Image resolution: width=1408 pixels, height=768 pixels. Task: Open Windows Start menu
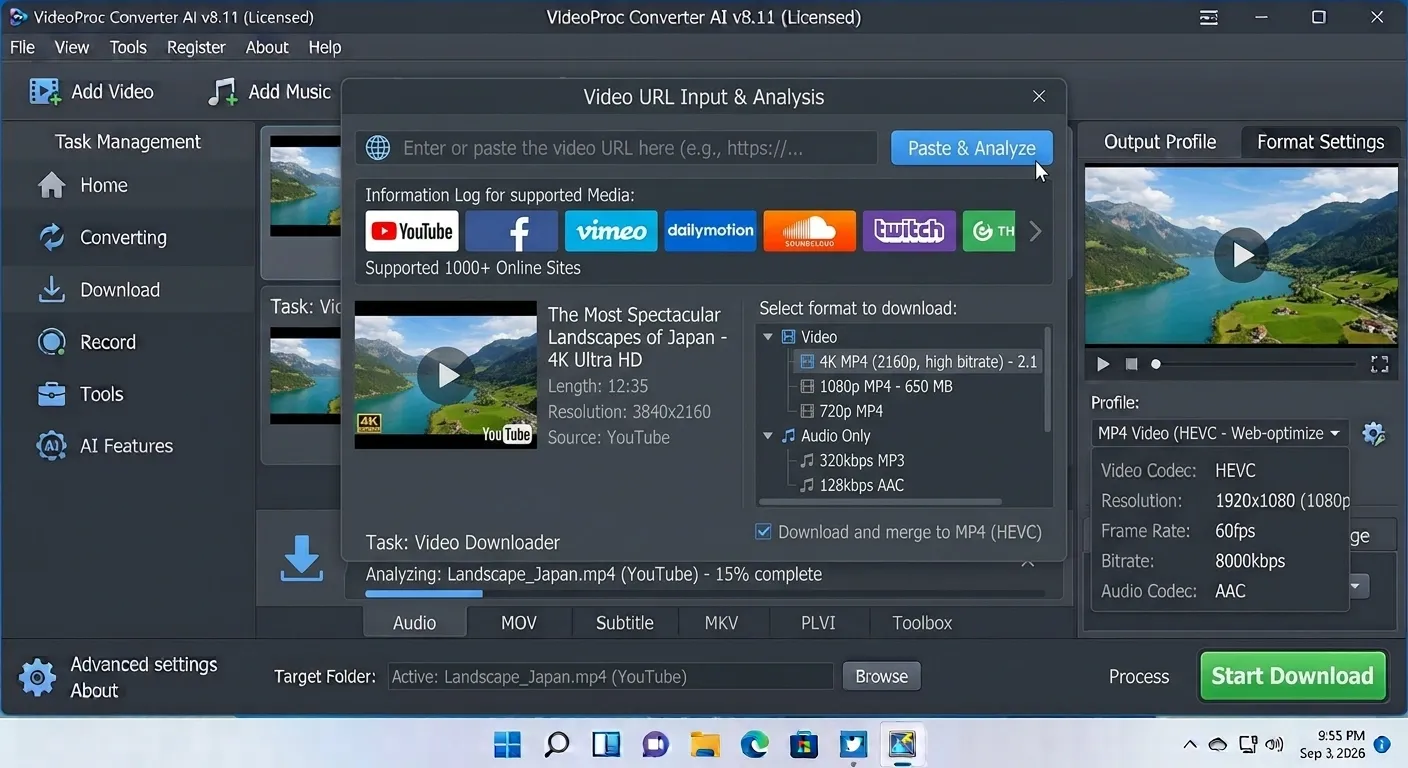point(507,744)
